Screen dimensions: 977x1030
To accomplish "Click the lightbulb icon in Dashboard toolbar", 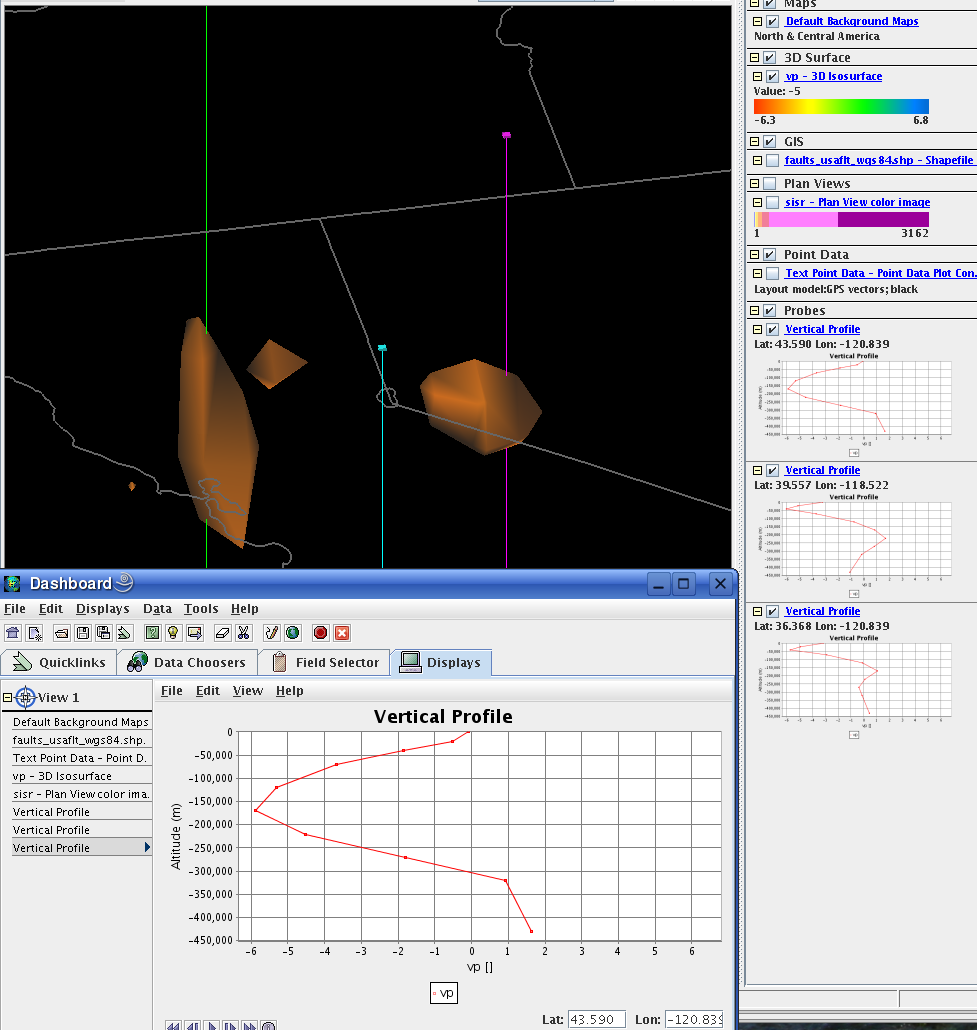I will [x=172, y=632].
